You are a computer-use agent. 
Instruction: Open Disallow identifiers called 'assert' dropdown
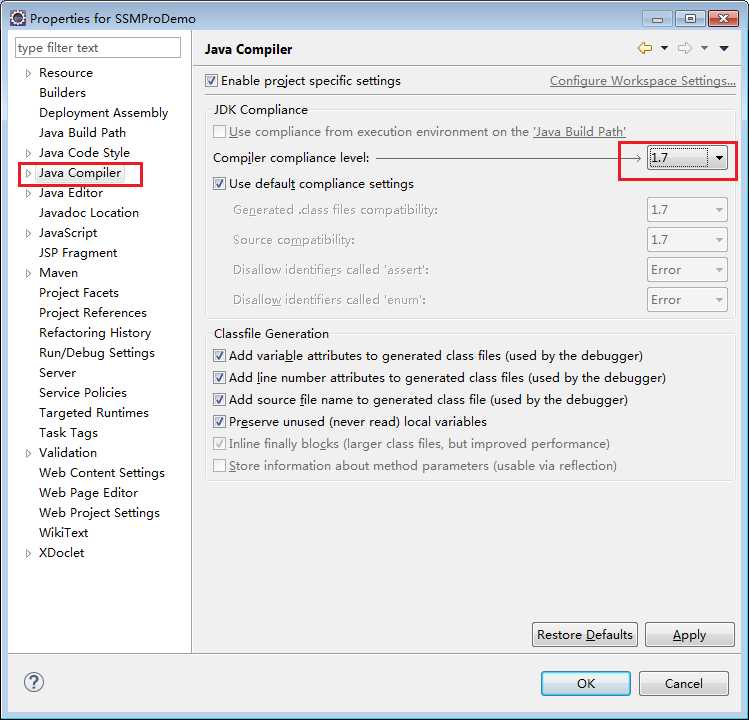tap(687, 269)
